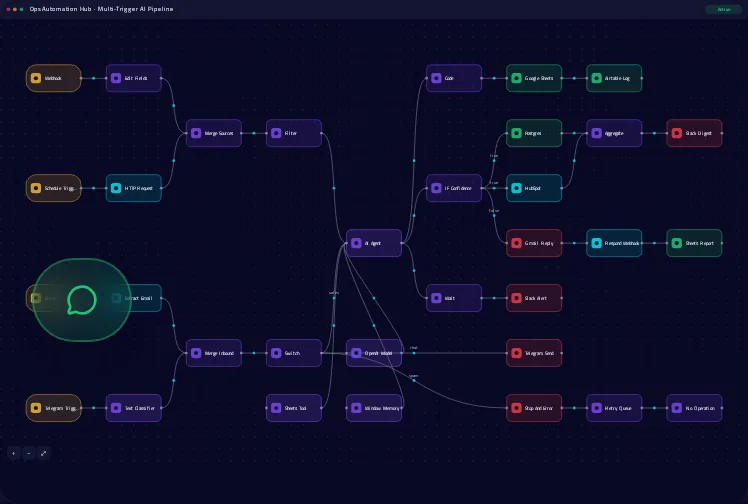Click the AI Agent node icon

(356, 243)
